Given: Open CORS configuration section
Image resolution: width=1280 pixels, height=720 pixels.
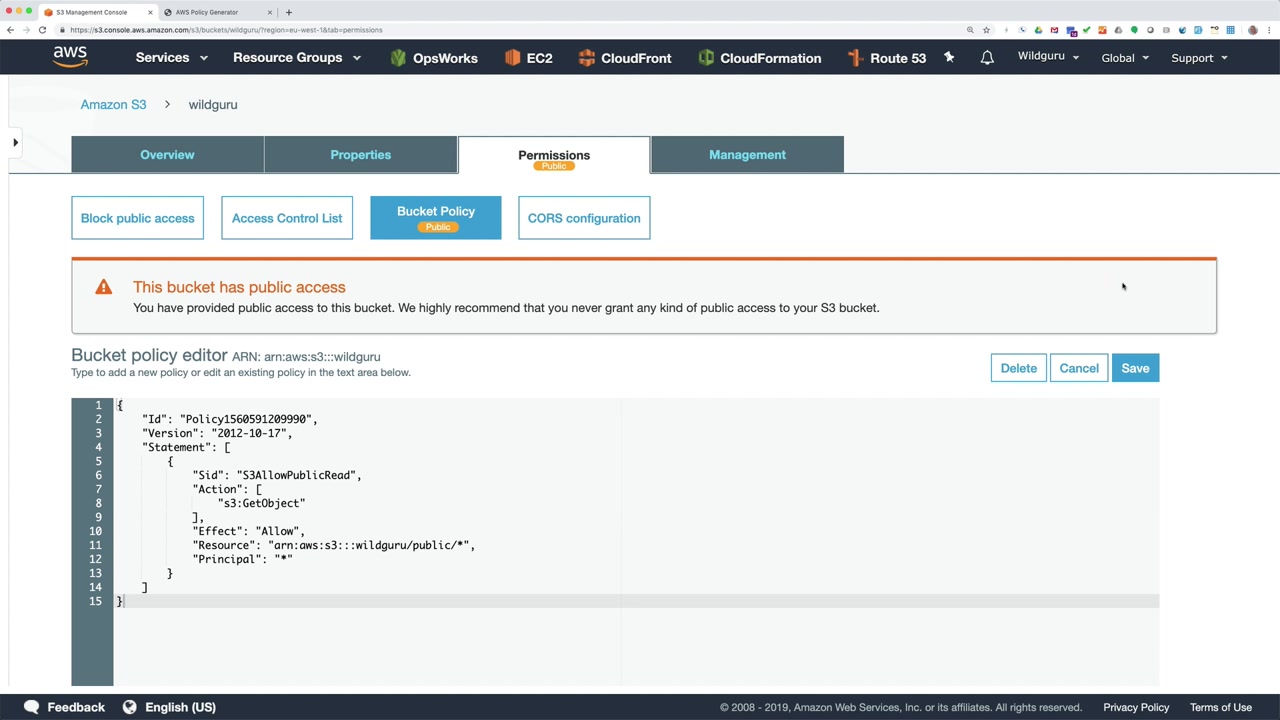Looking at the screenshot, I should 584,218.
